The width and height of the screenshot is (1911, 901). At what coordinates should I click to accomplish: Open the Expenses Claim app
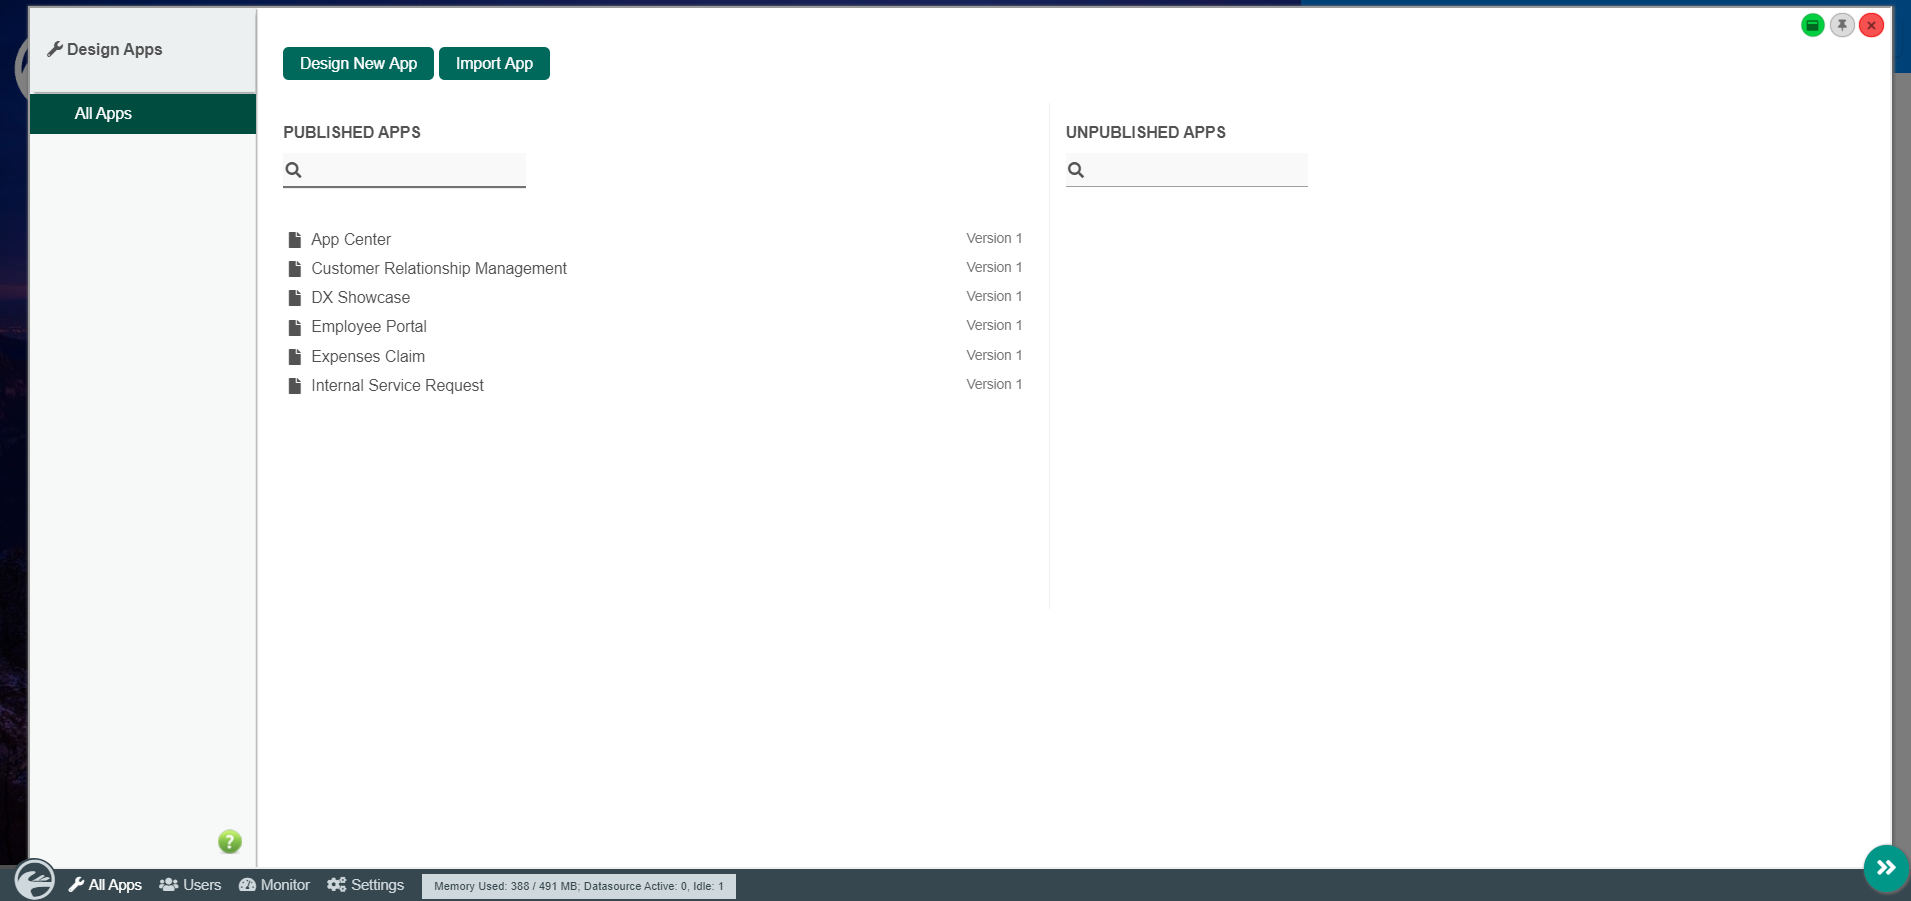[x=368, y=356]
